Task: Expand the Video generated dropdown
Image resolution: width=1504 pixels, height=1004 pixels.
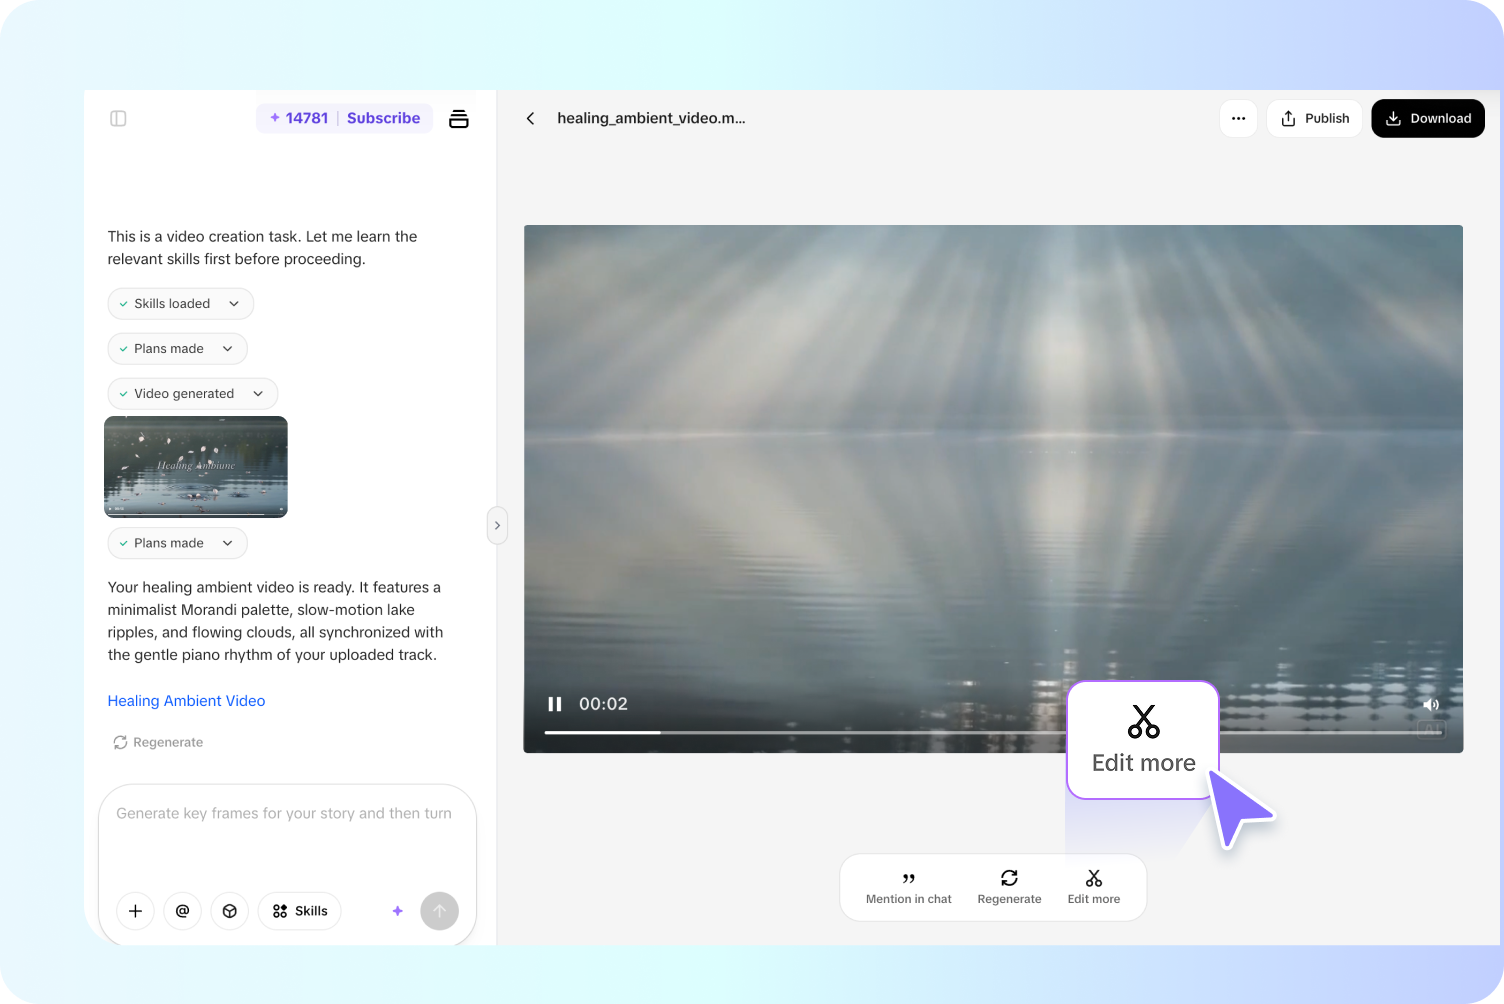Action: [x=192, y=394]
